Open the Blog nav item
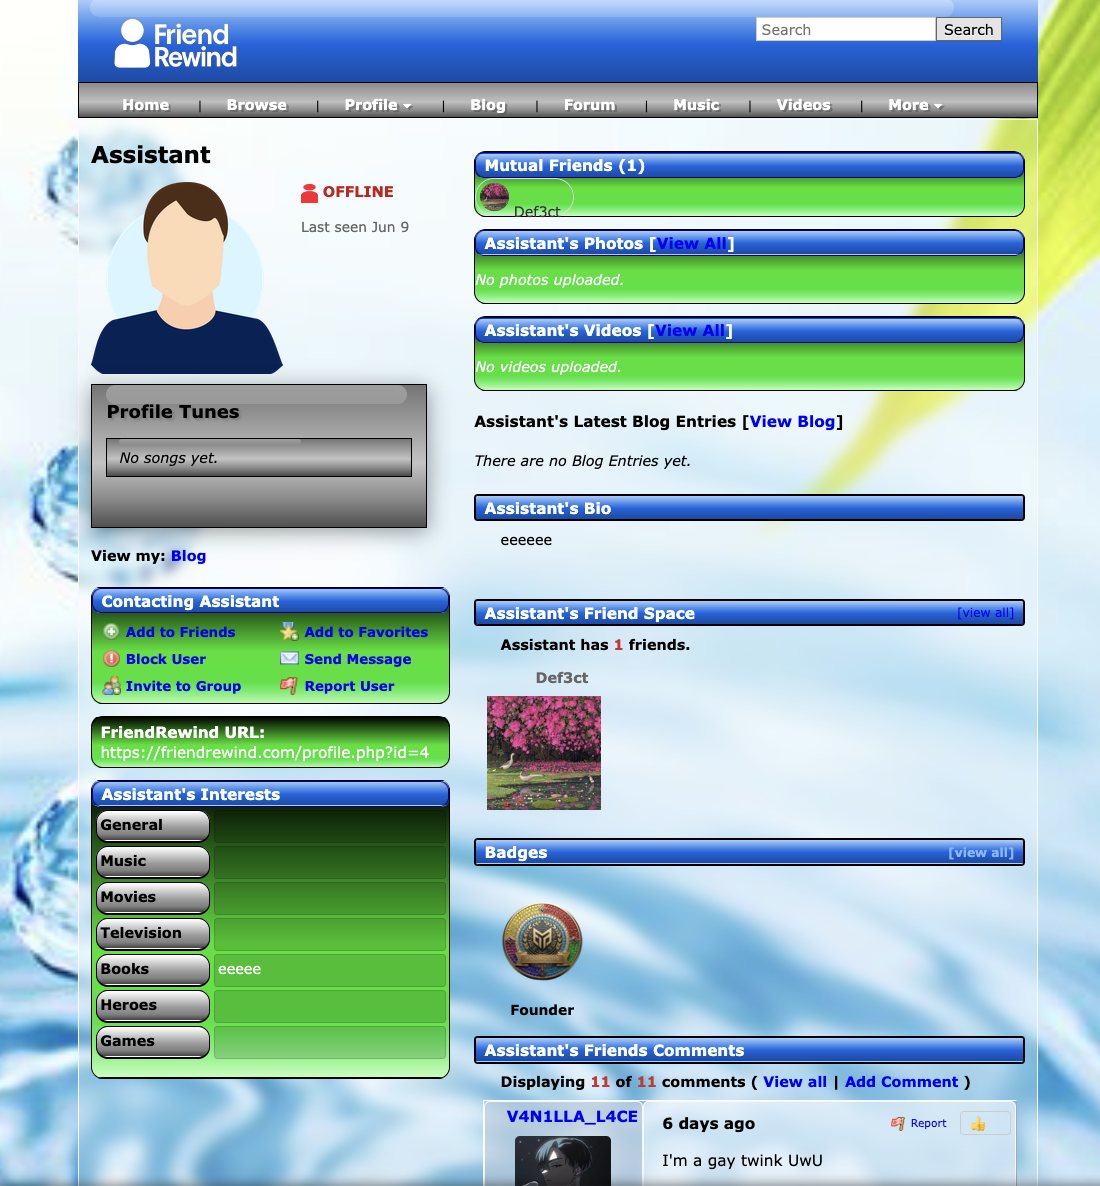Image resolution: width=1100 pixels, height=1186 pixels. point(488,105)
